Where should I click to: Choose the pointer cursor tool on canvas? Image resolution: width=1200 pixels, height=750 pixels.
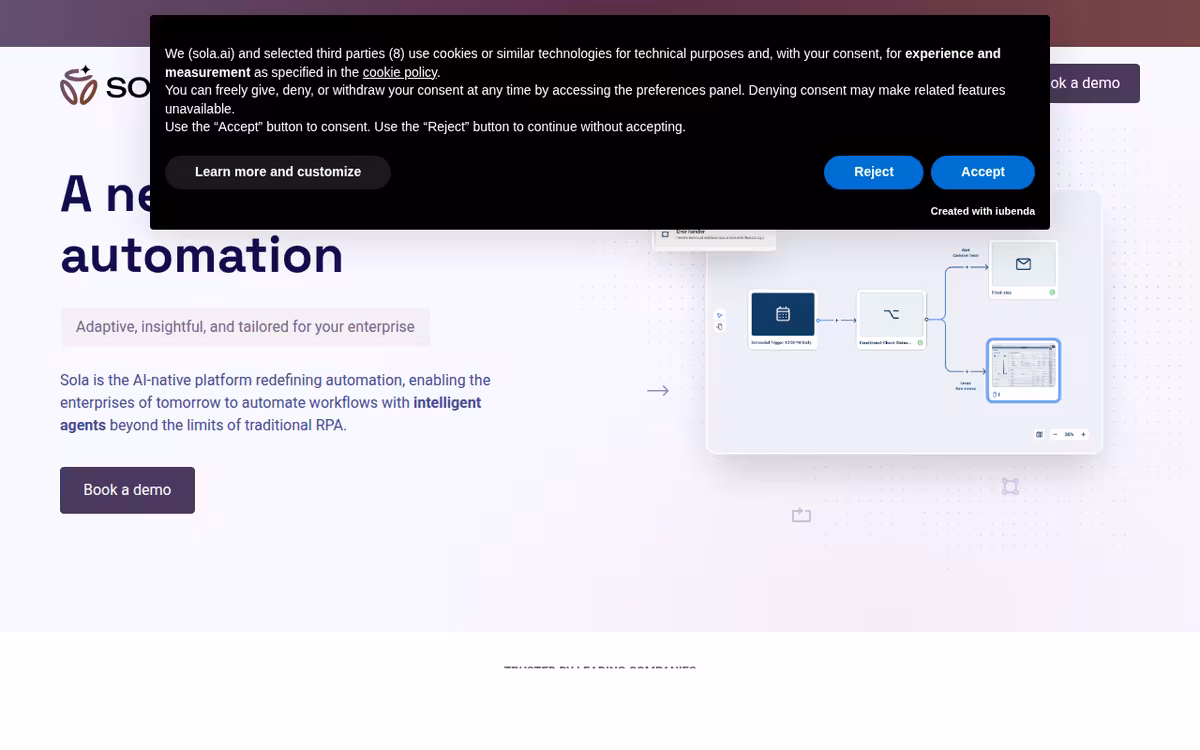point(720,315)
